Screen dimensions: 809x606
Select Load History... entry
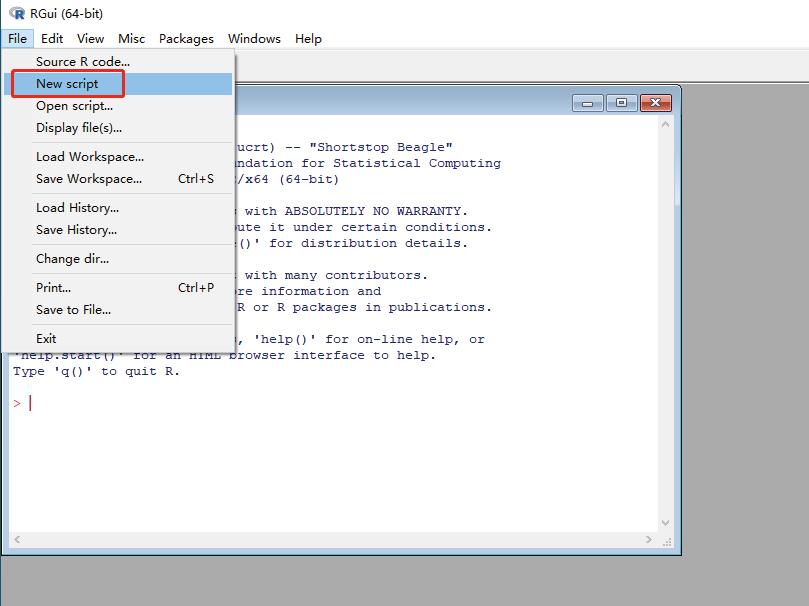77,208
